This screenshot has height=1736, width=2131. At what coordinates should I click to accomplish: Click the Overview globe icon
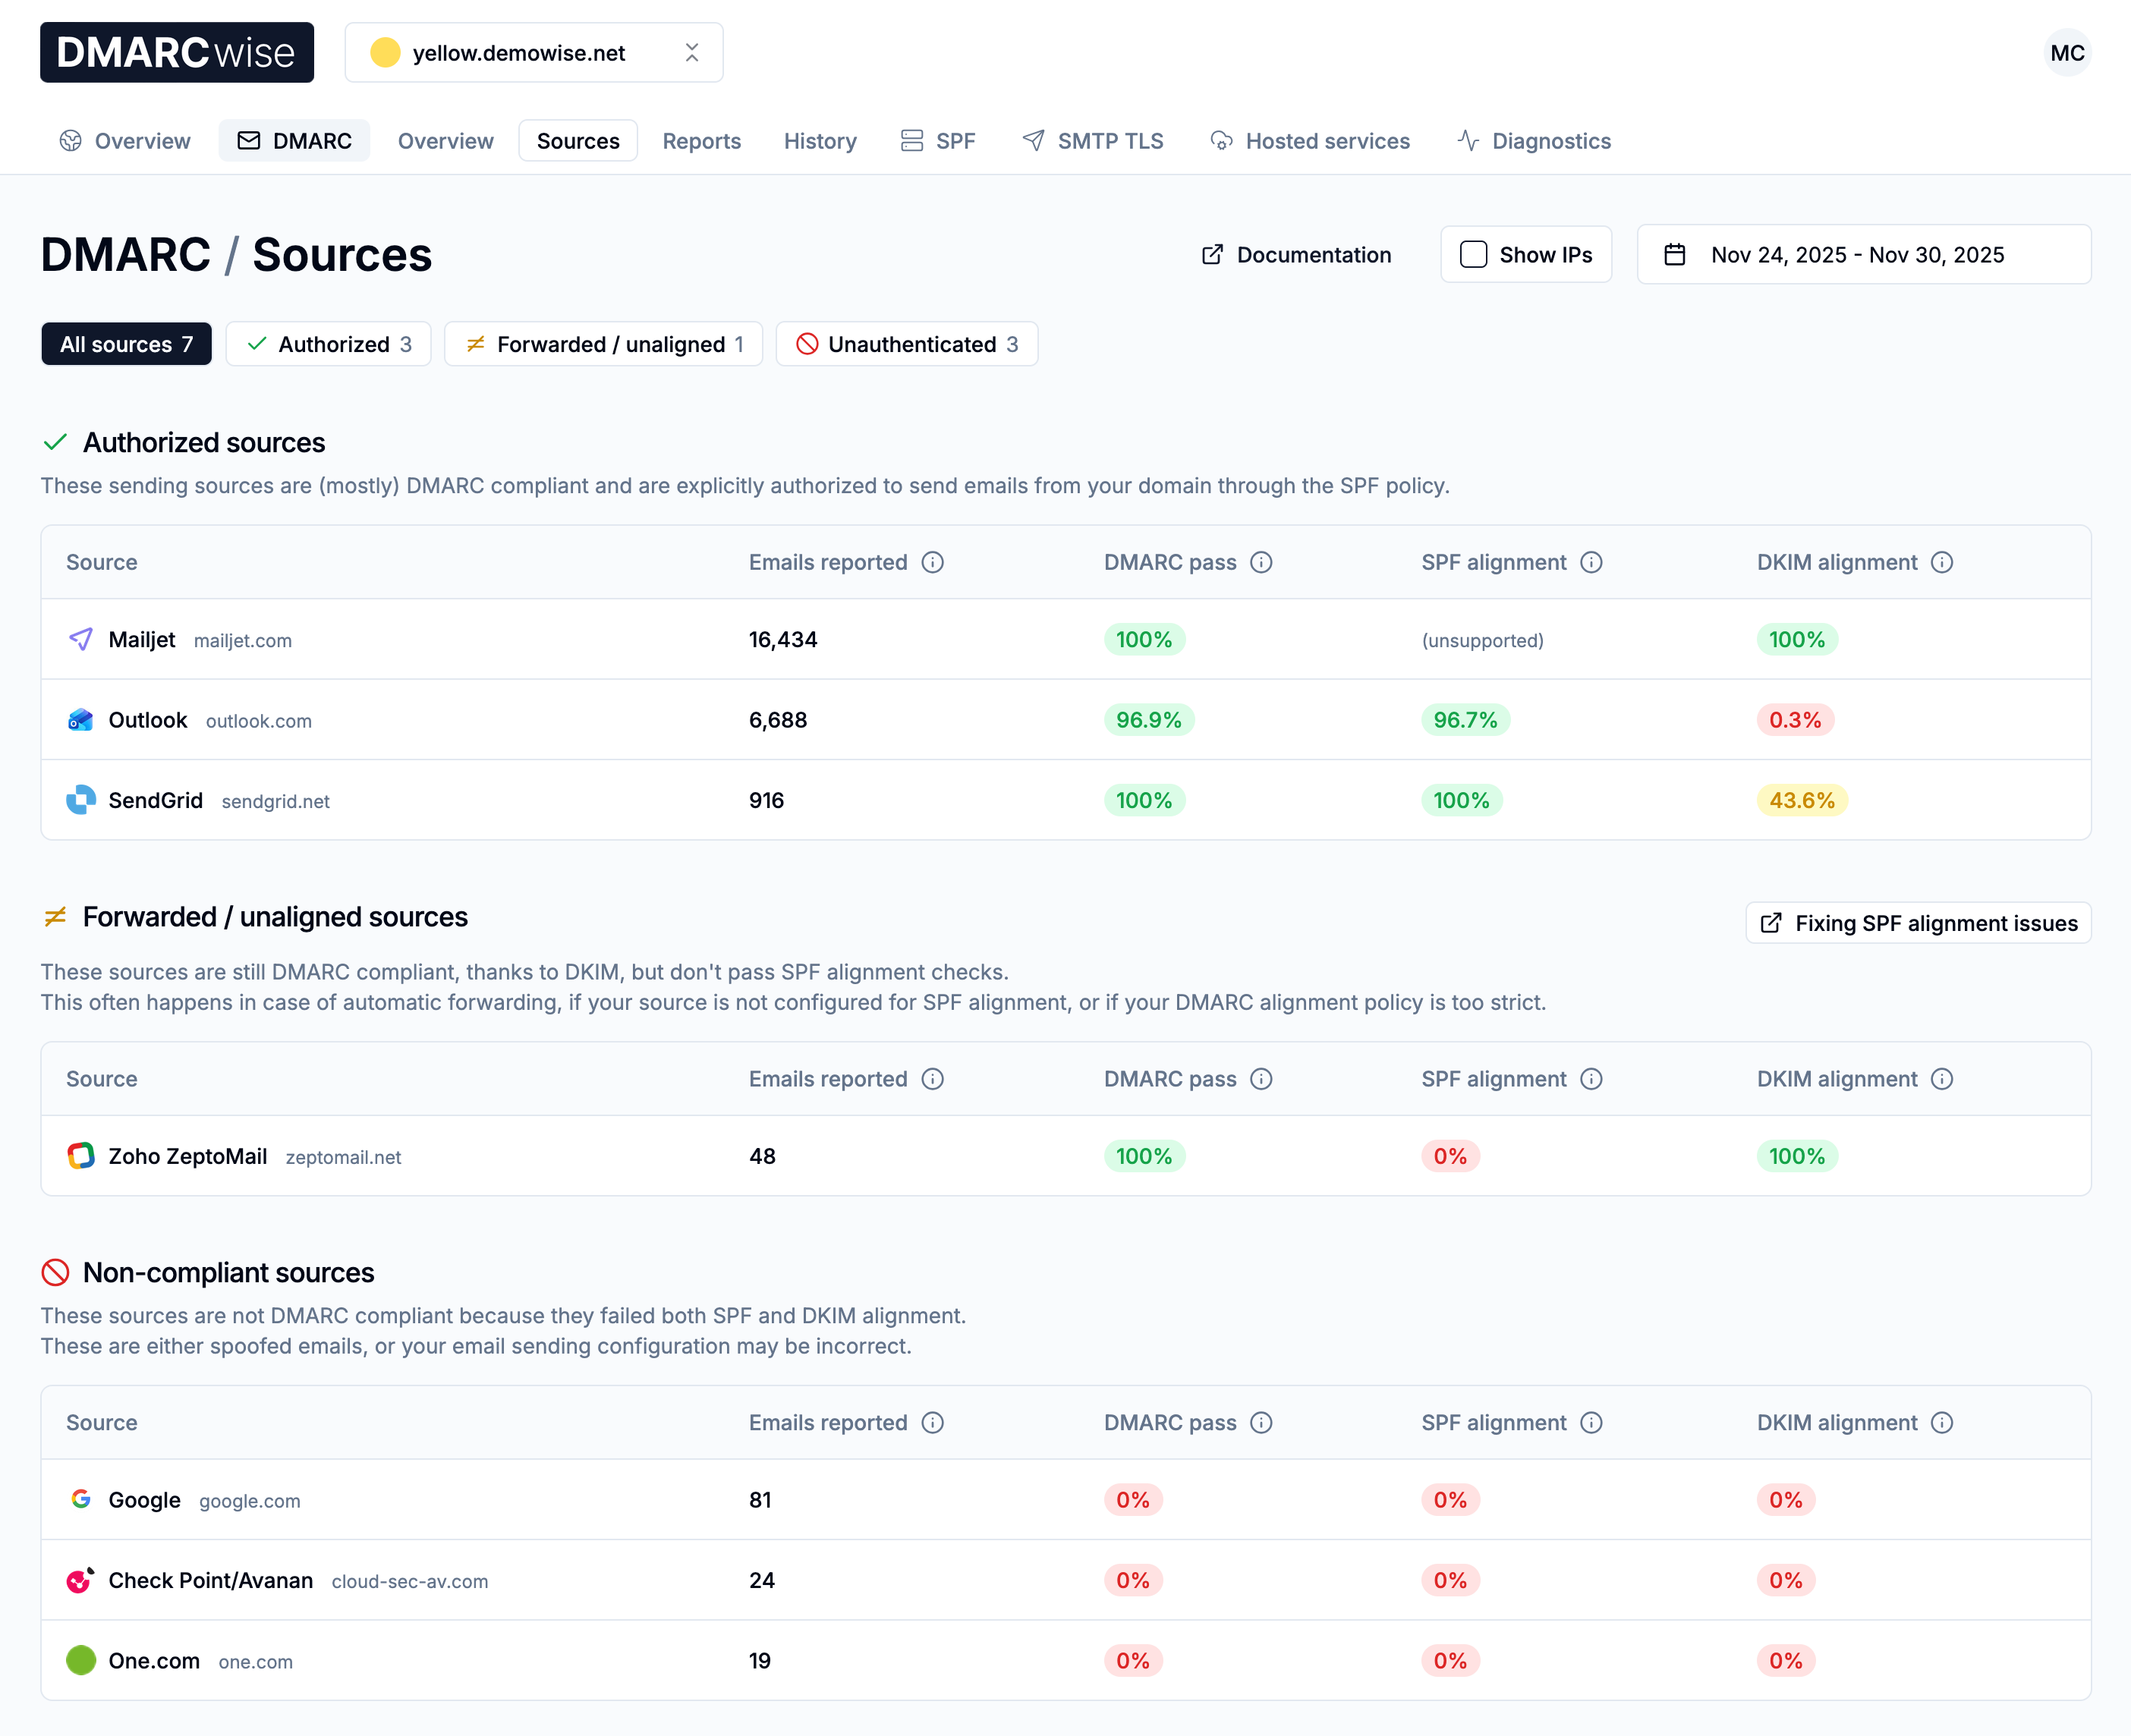coord(70,140)
